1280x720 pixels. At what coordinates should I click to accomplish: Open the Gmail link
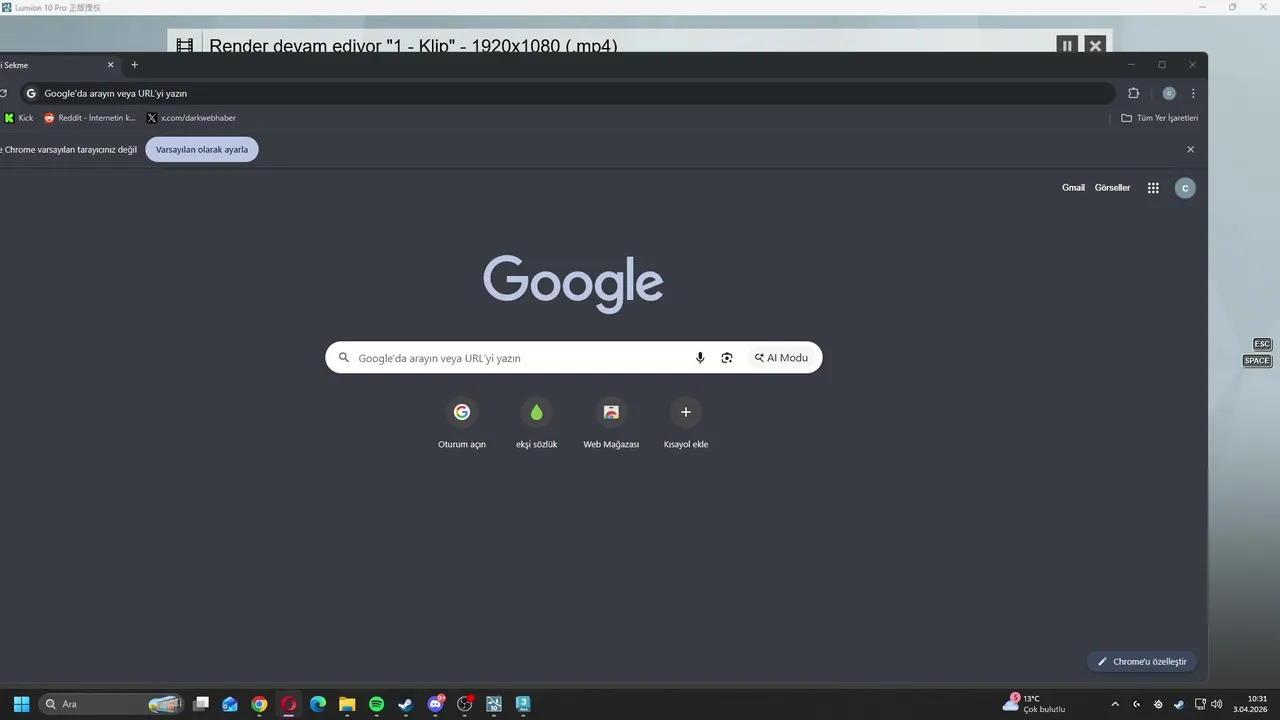1073,188
